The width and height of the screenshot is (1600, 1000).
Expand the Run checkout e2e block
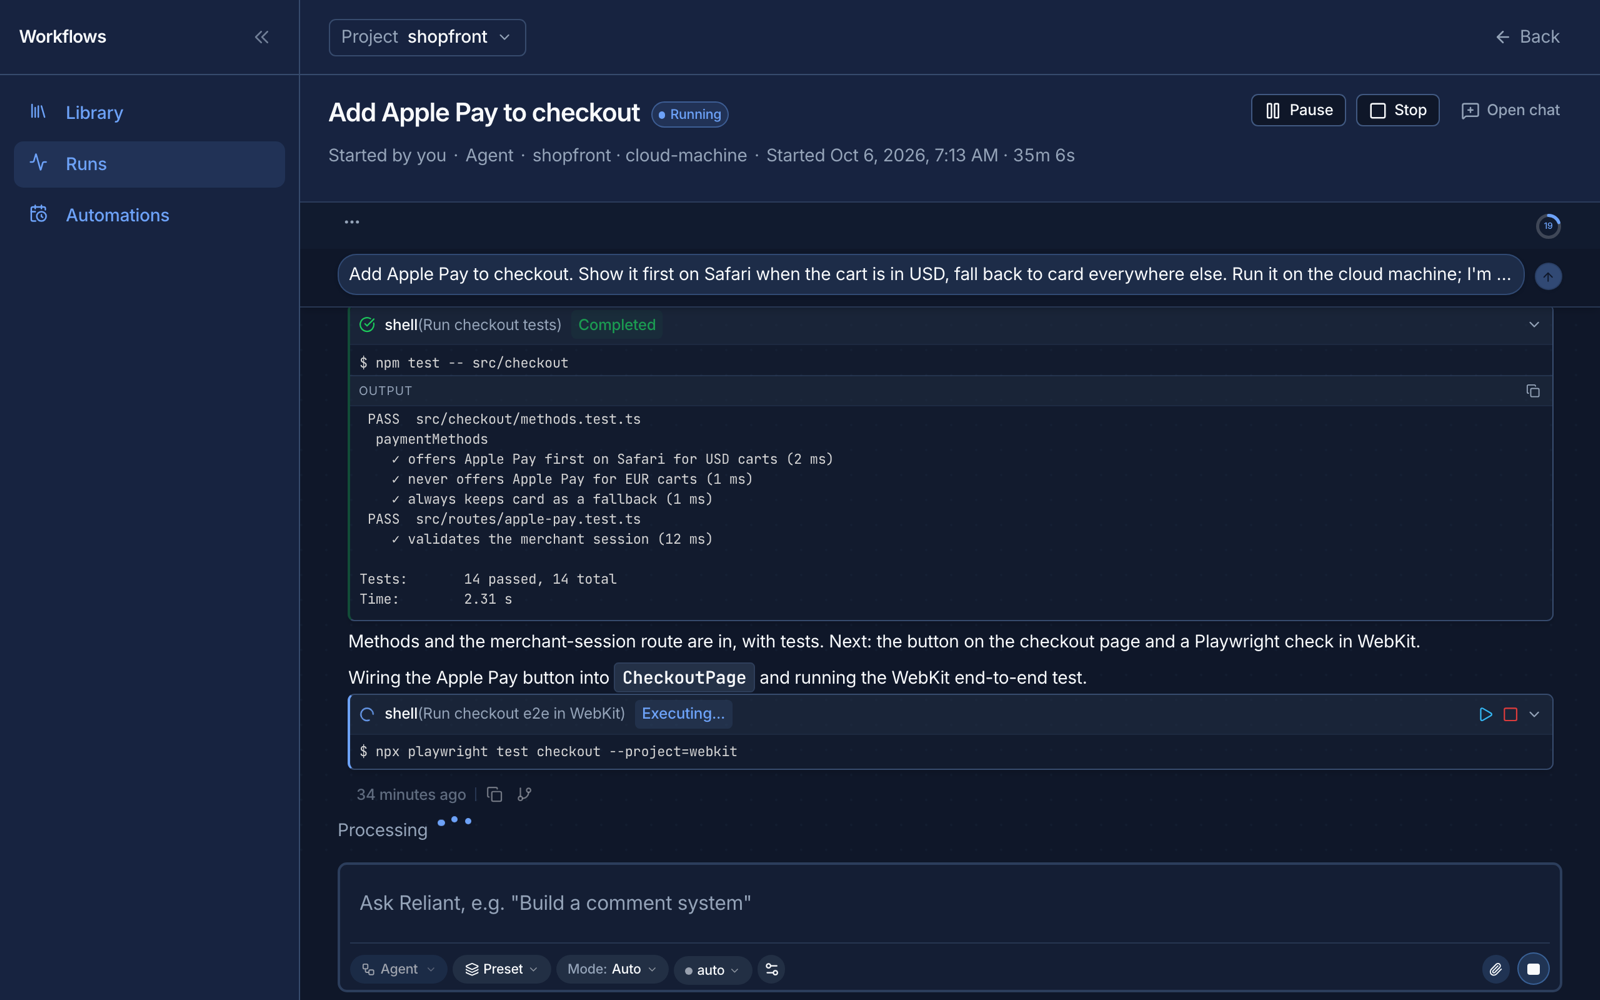click(x=1534, y=714)
